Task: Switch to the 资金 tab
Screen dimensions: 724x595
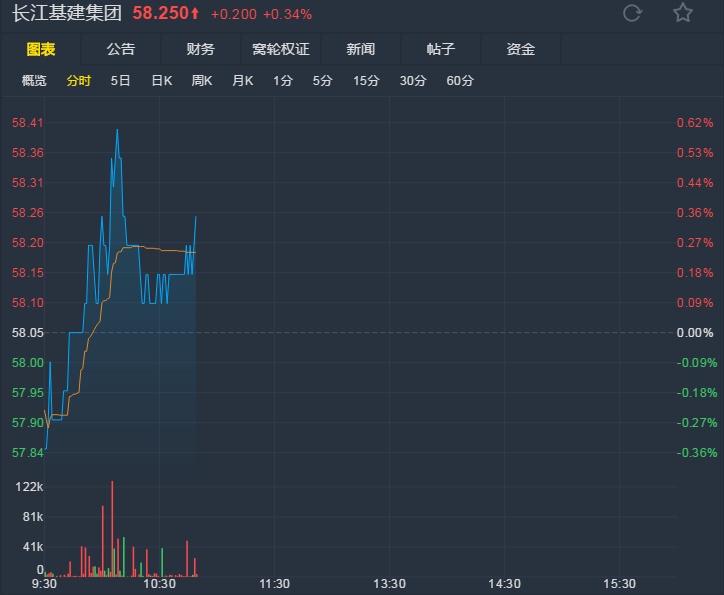Action: [x=520, y=50]
